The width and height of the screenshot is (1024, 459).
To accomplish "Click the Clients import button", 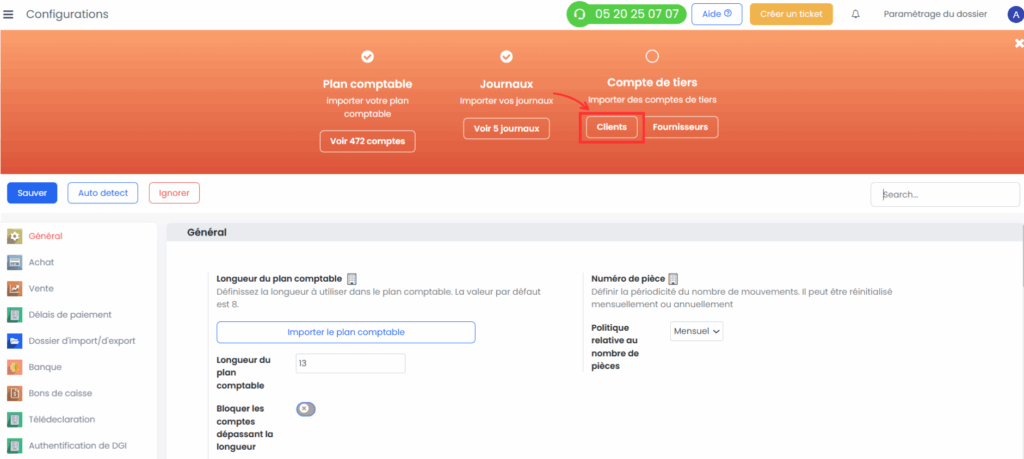I will 611,127.
